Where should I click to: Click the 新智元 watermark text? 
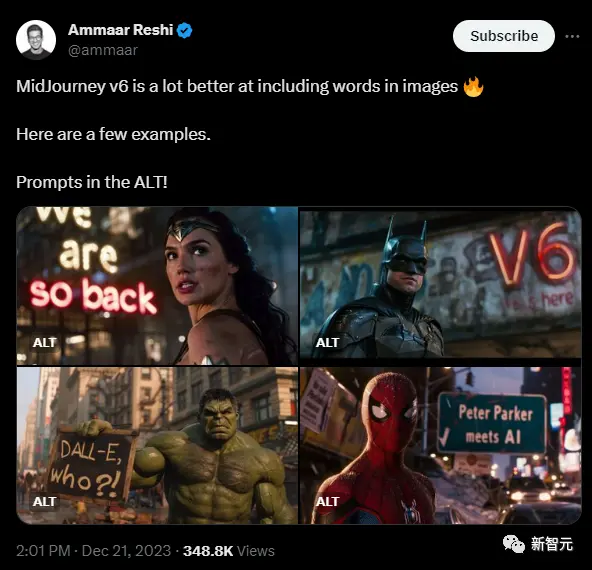[x=552, y=544]
